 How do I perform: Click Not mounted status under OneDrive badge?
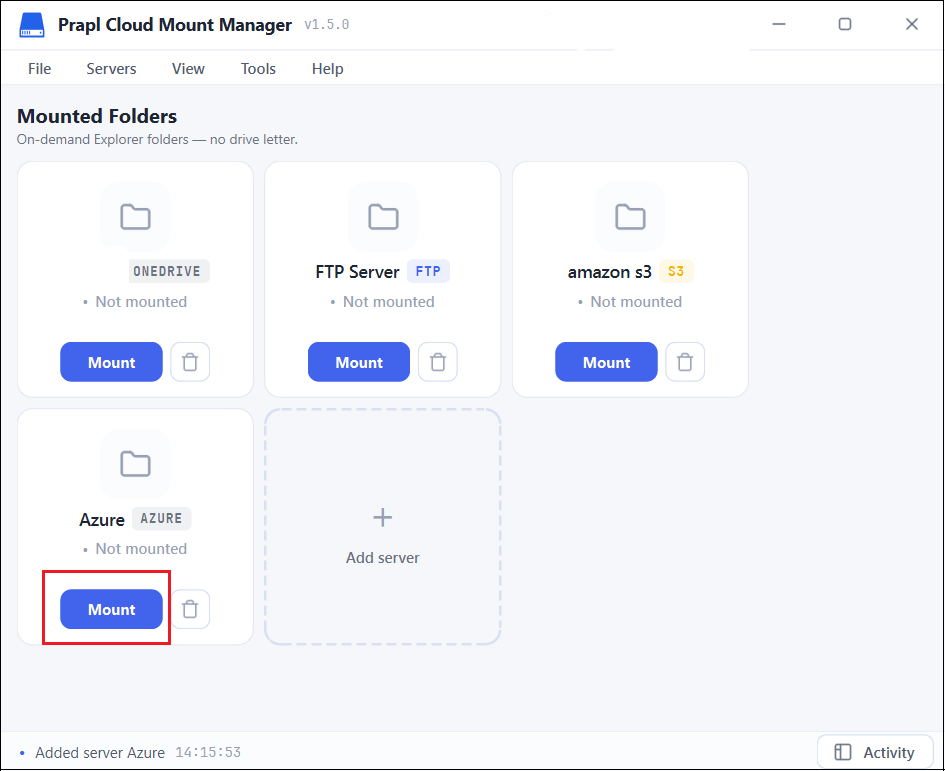141,301
